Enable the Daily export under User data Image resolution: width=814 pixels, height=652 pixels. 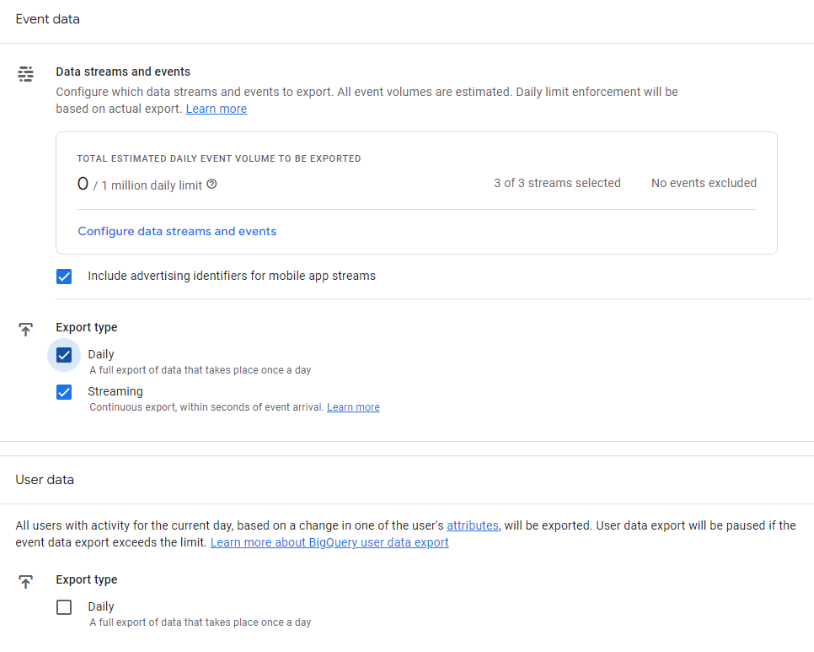[64, 607]
